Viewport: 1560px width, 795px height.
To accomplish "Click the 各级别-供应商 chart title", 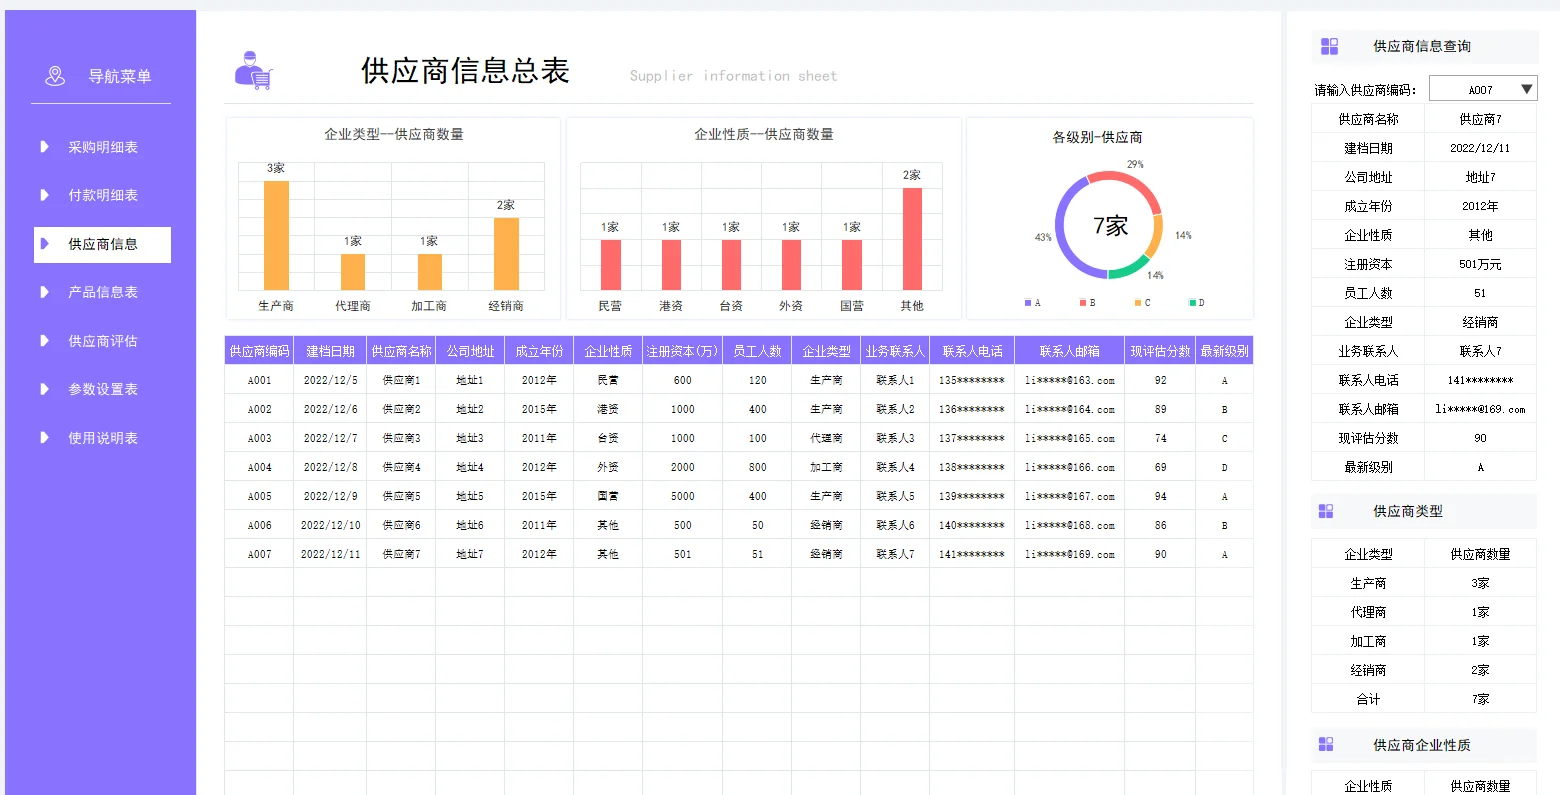I will (1097, 137).
